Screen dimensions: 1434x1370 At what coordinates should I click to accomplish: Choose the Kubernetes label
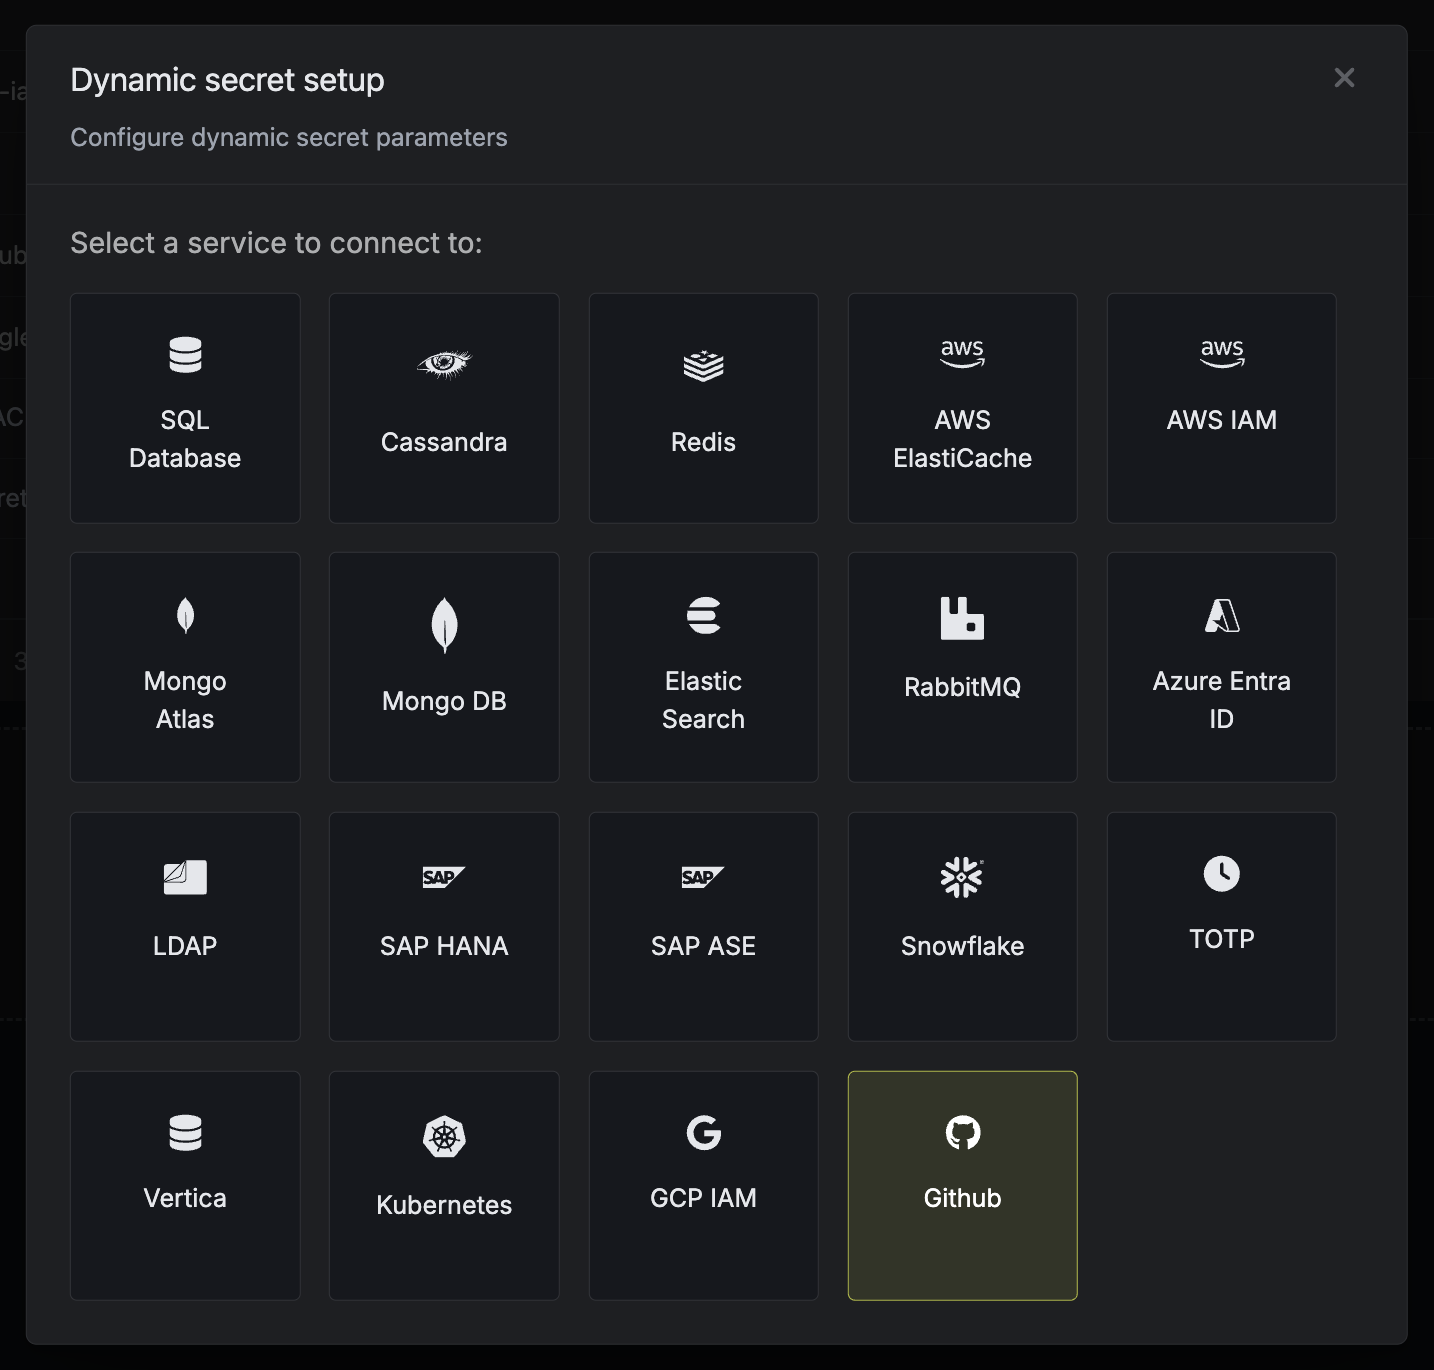click(x=444, y=1205)
